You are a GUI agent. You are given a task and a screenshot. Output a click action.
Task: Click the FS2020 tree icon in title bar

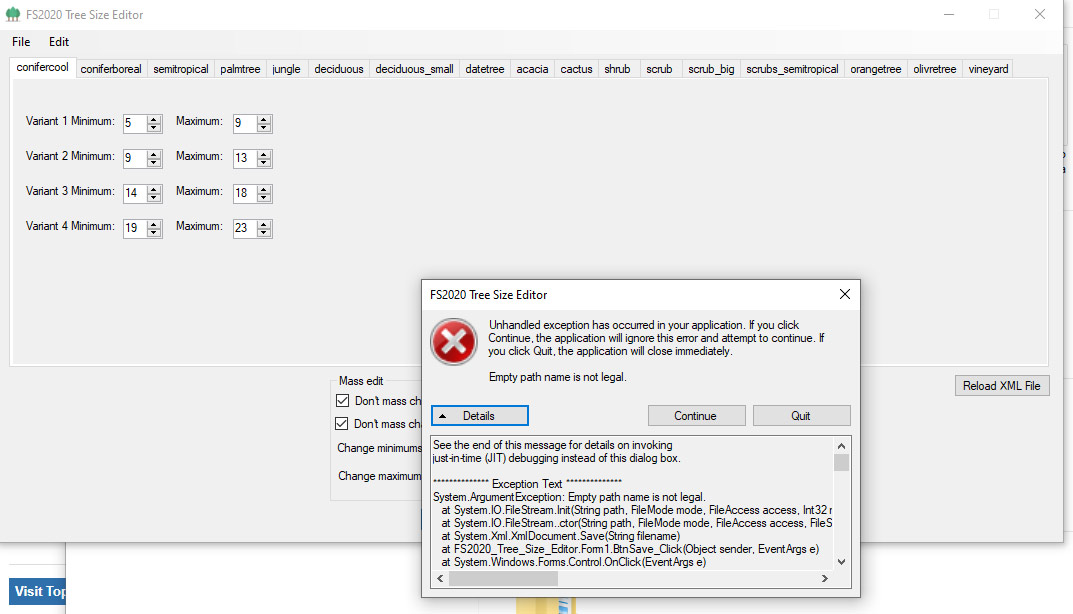click(x=14, y=14)
